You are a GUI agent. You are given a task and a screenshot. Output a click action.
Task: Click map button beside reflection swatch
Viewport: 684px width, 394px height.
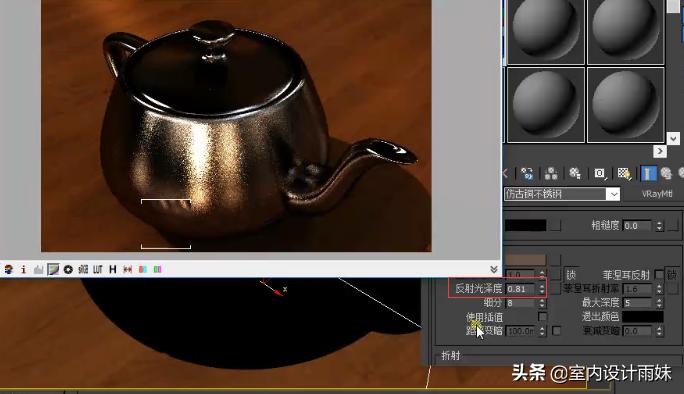click(x=555, y=261)
